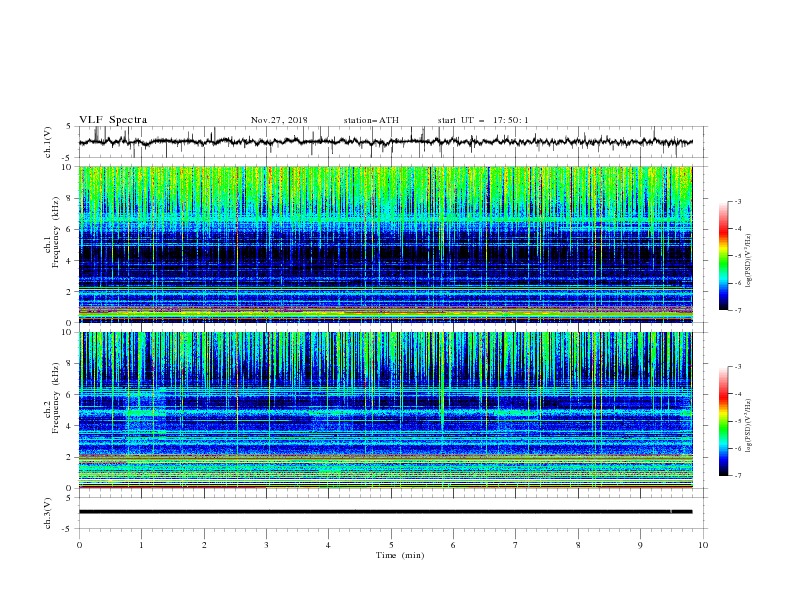Click the "-5" tick on the ch.3(V) axis
This screenshot has height=612, width=792.
[x=68, y=529]
